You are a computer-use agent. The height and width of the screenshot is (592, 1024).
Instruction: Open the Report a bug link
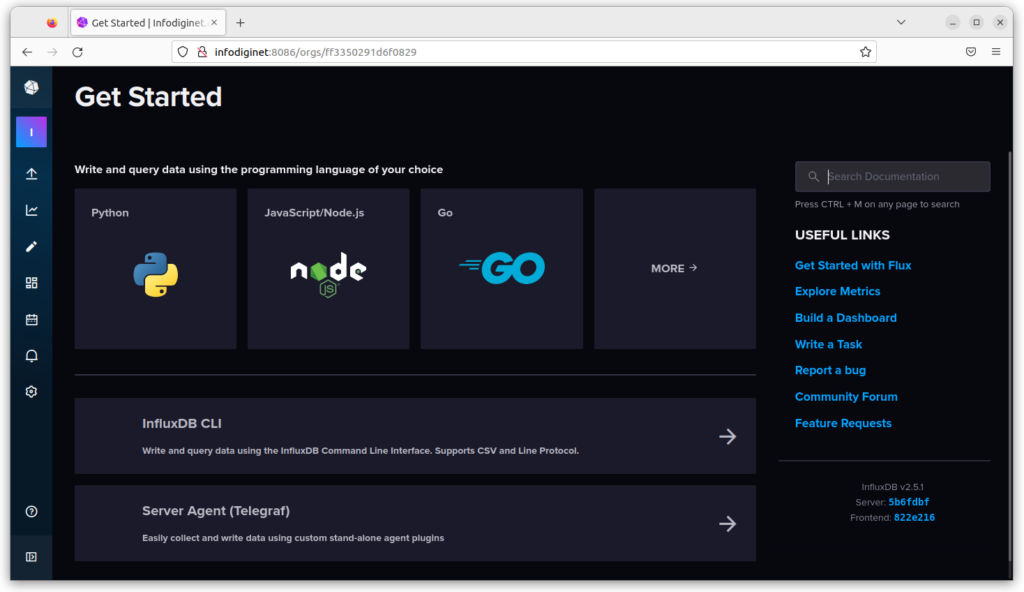point(830,370)
